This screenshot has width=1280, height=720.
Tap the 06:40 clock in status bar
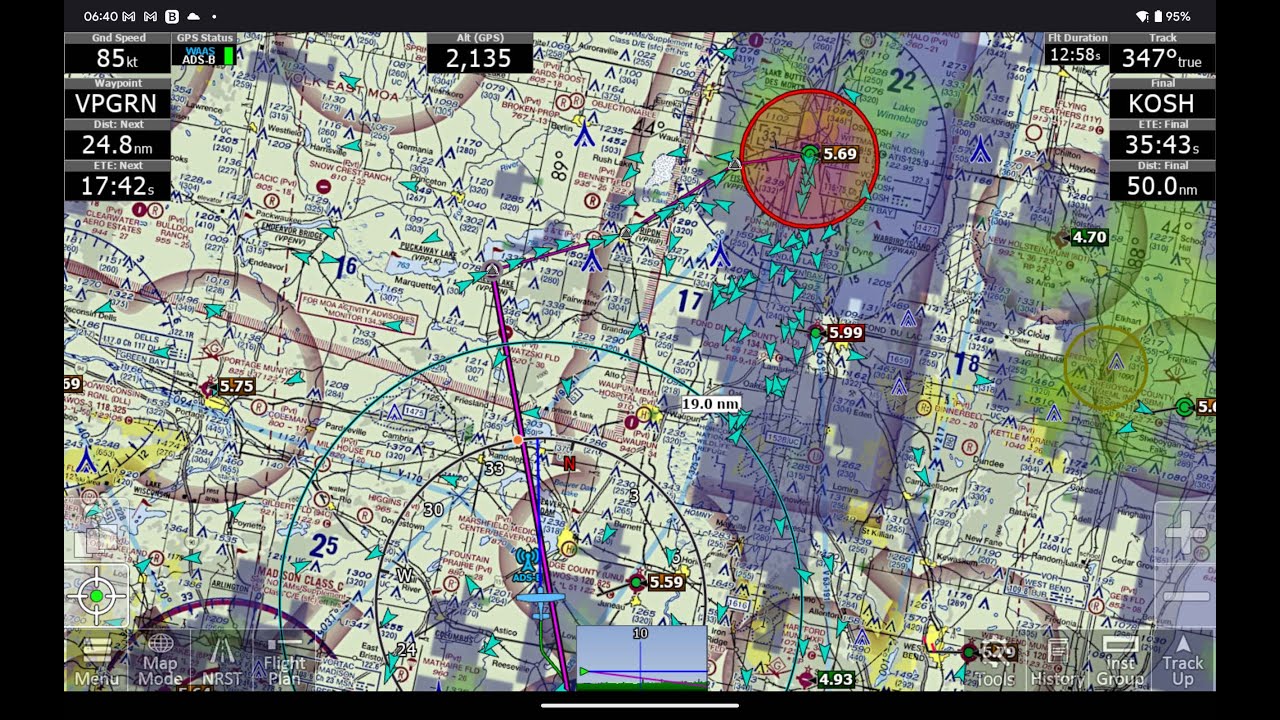pyautogui.click(x=101, y=16)
